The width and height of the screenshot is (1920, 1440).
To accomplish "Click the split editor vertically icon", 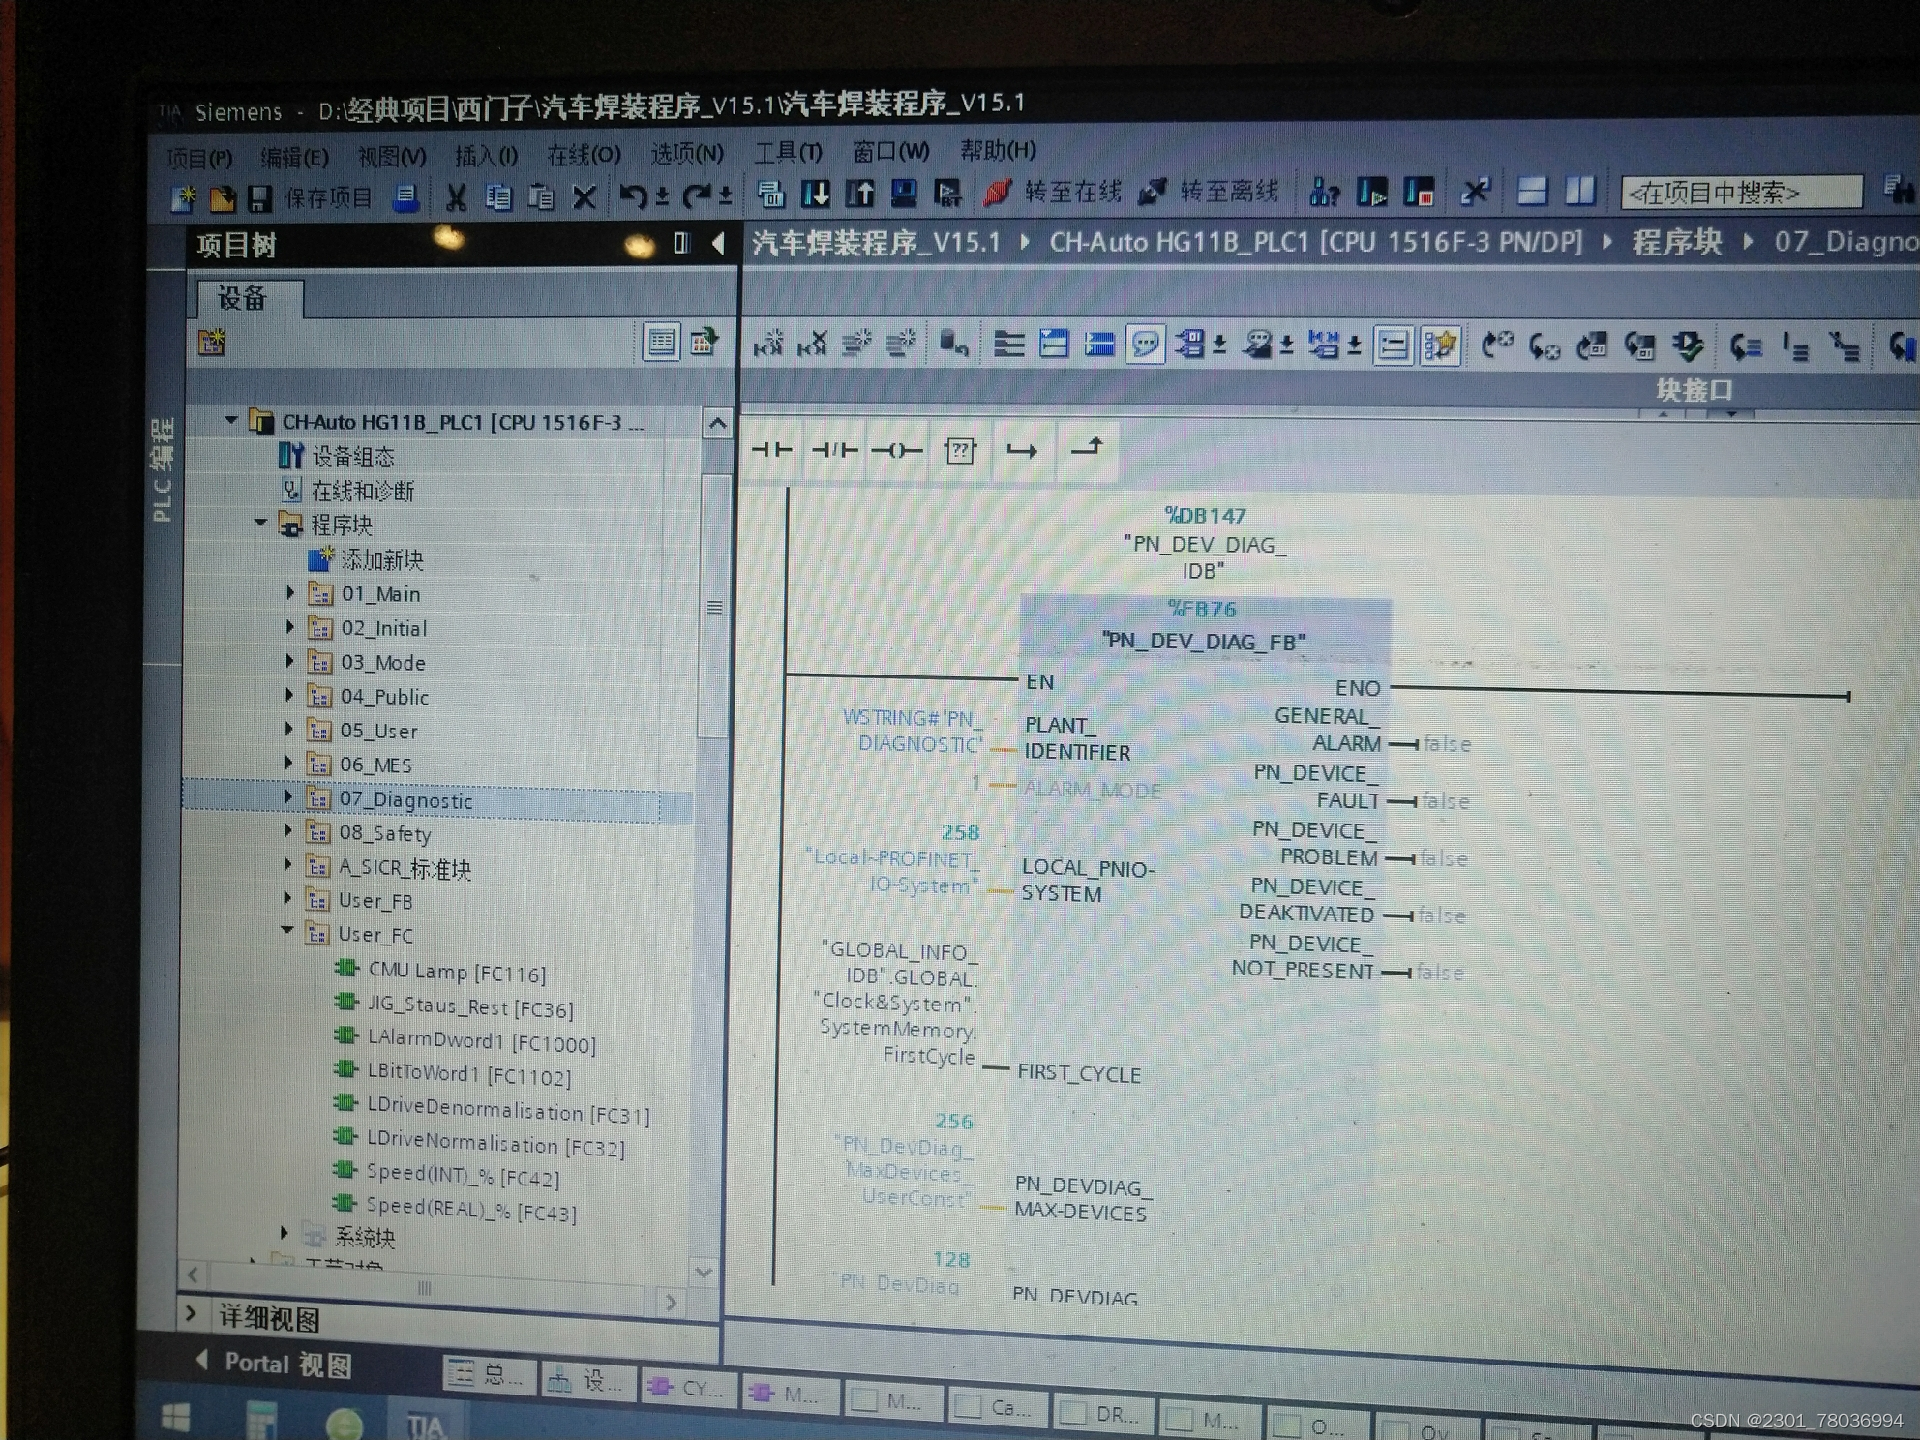I will [1581, 189].
